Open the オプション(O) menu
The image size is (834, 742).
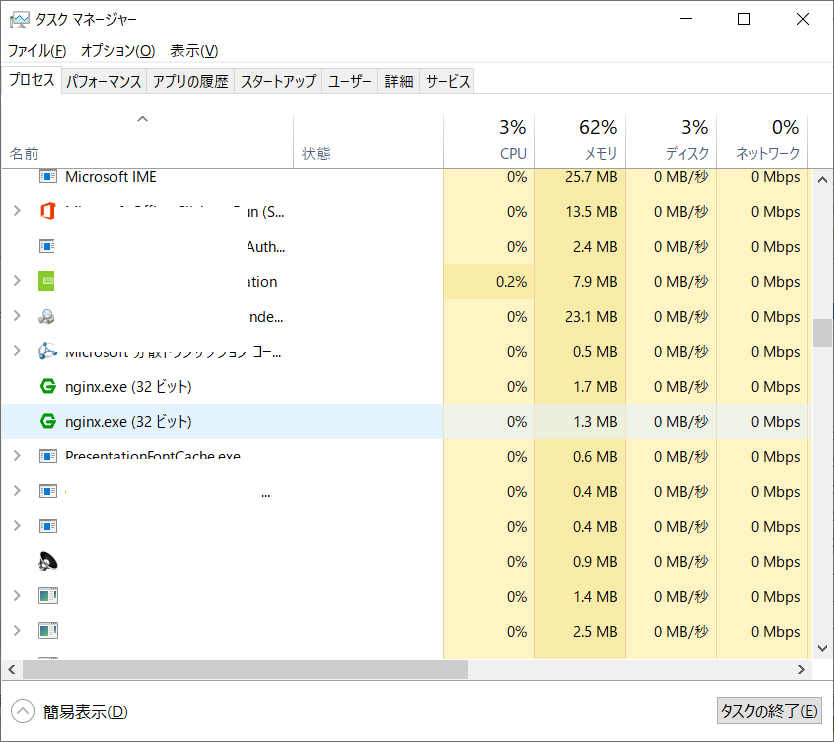click(118, 51)
